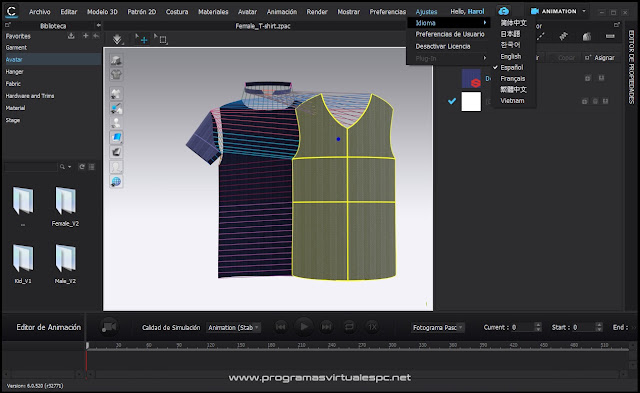This screenshot has width=640, height=393.
Task: Switch language to Français
Action: (x=513, y=78)
